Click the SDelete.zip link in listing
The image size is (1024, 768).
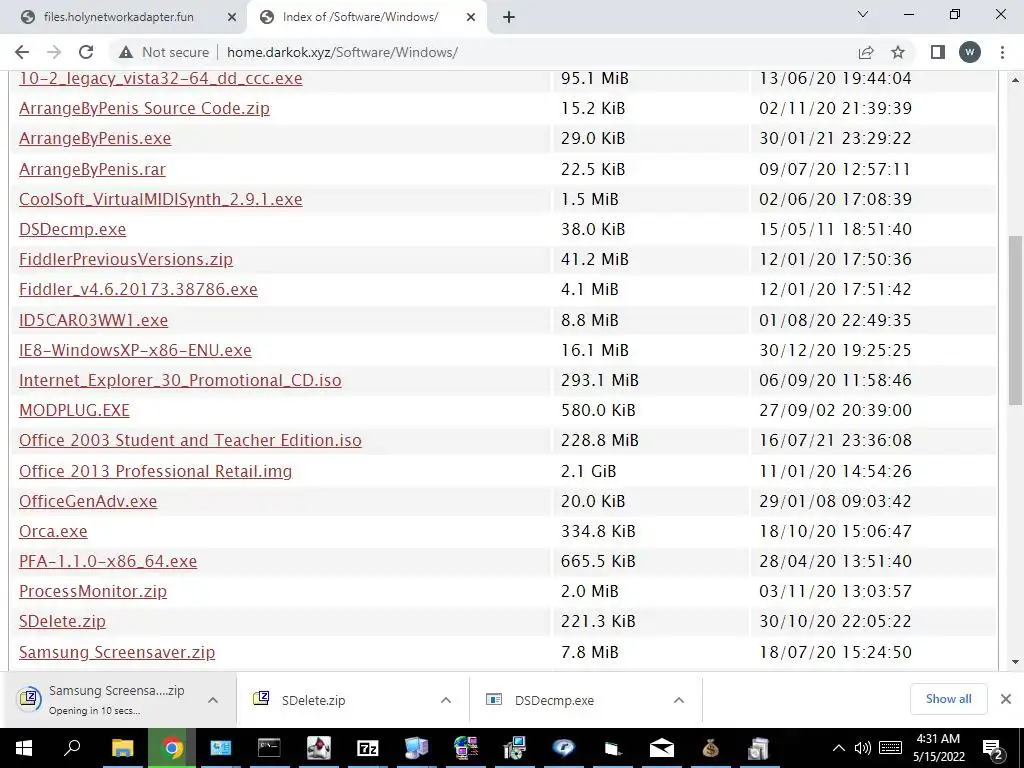pyautogui.click(x=62, y=621)
